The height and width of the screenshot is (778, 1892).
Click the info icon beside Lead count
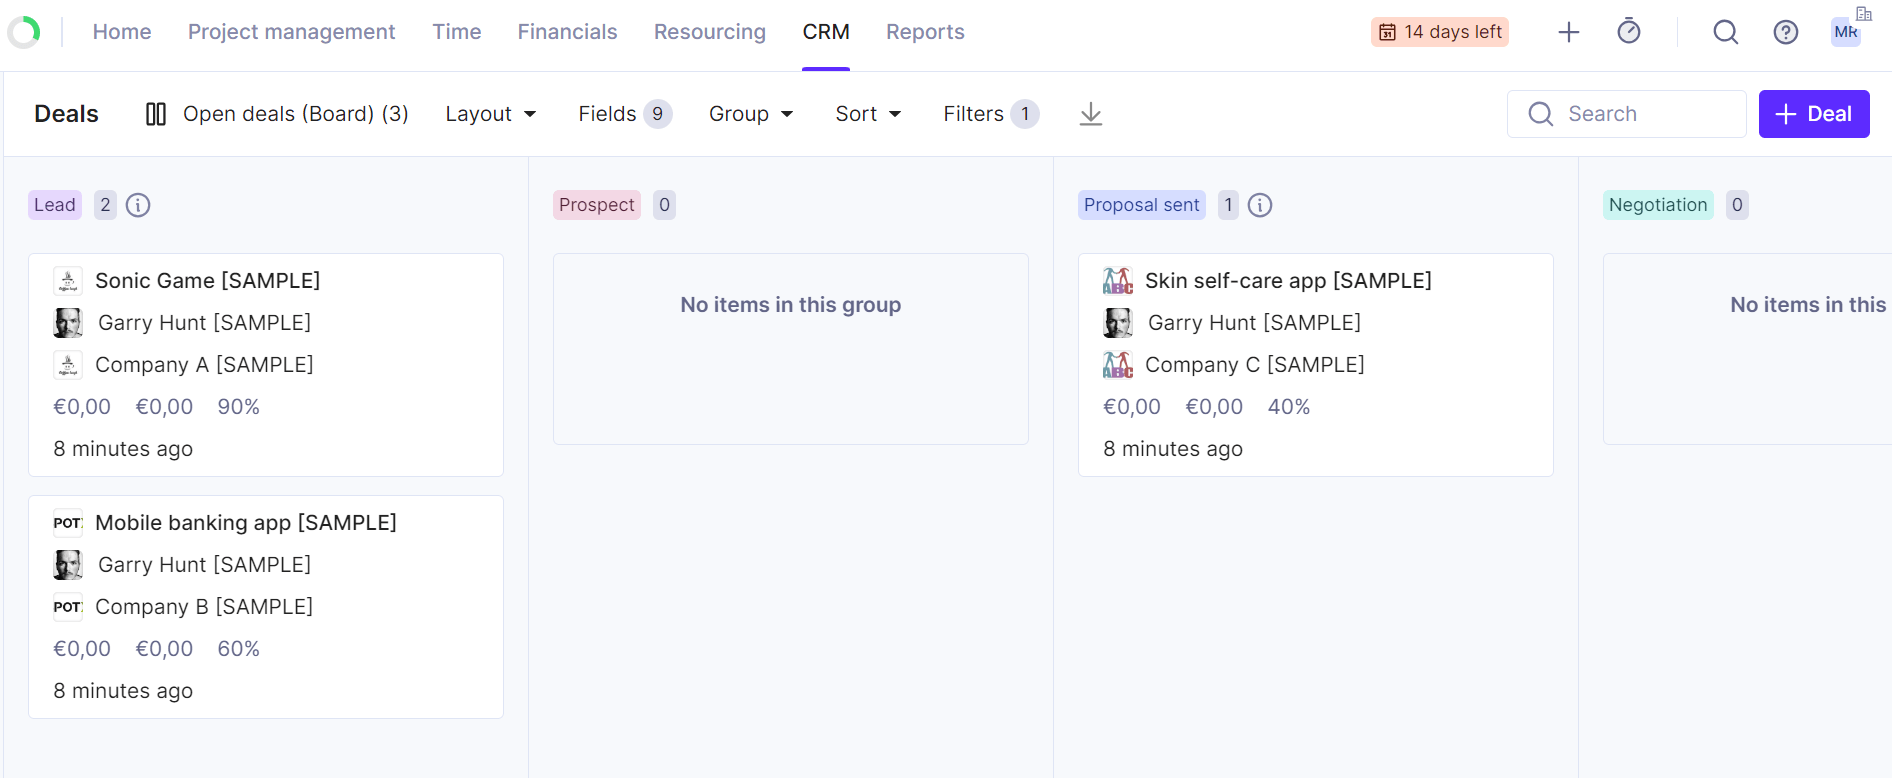coord(138,205)
